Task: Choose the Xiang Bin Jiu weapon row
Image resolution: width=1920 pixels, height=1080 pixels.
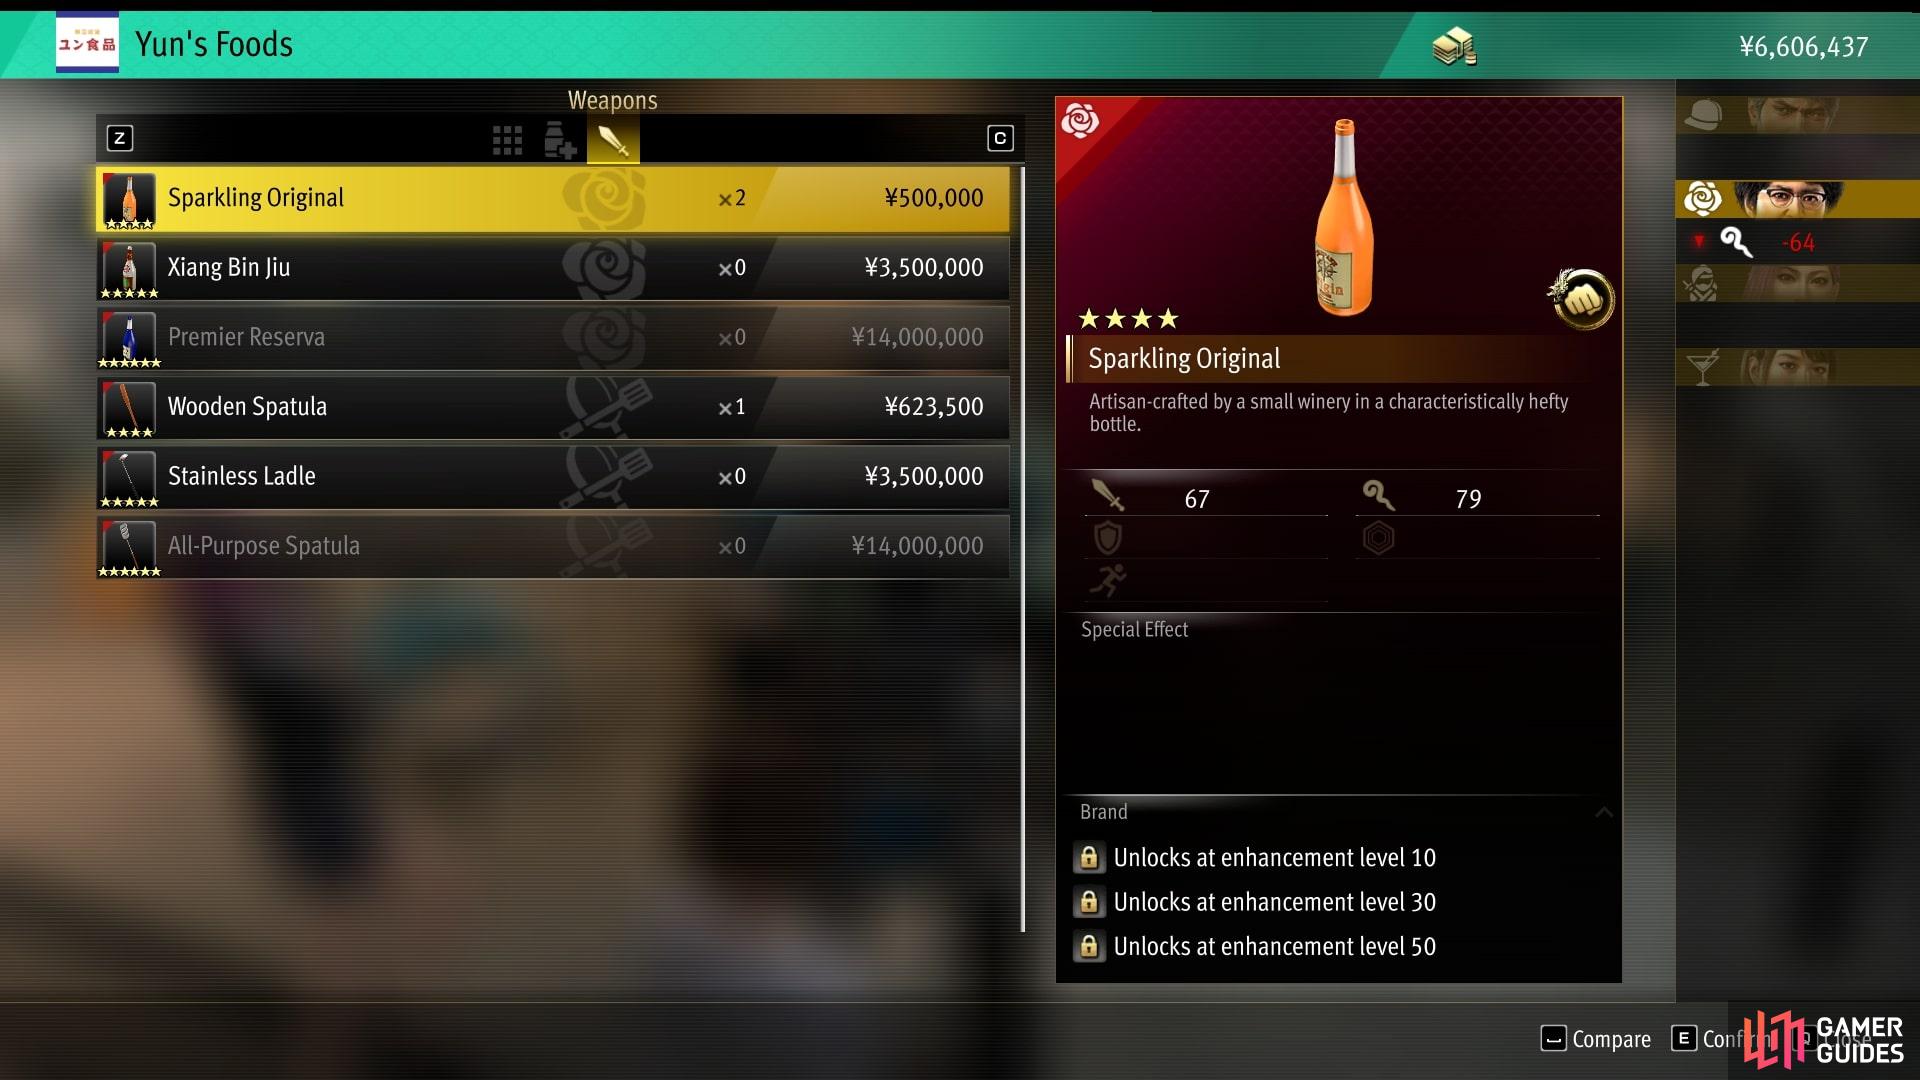Action: (x=553, y=268)
